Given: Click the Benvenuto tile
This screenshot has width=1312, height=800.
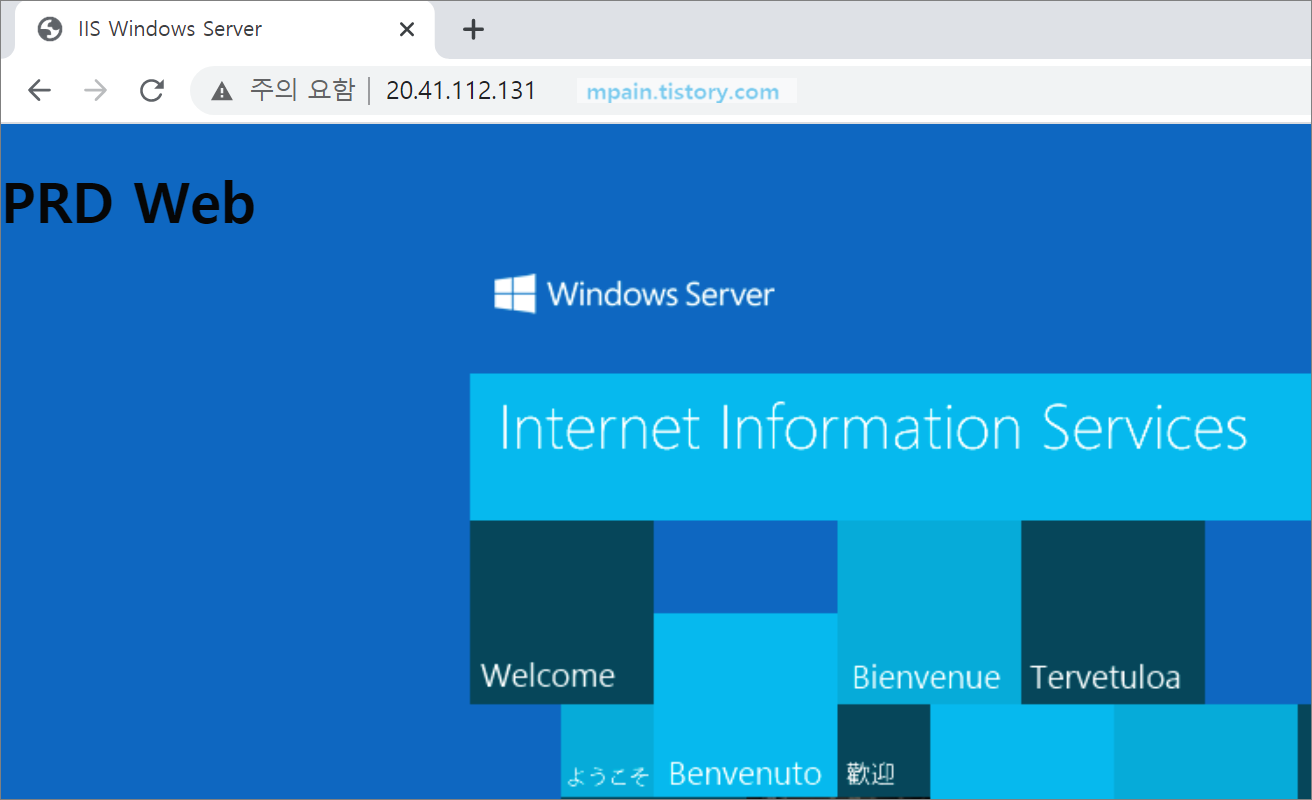Looking at the screenshot, I should point(745,705).
